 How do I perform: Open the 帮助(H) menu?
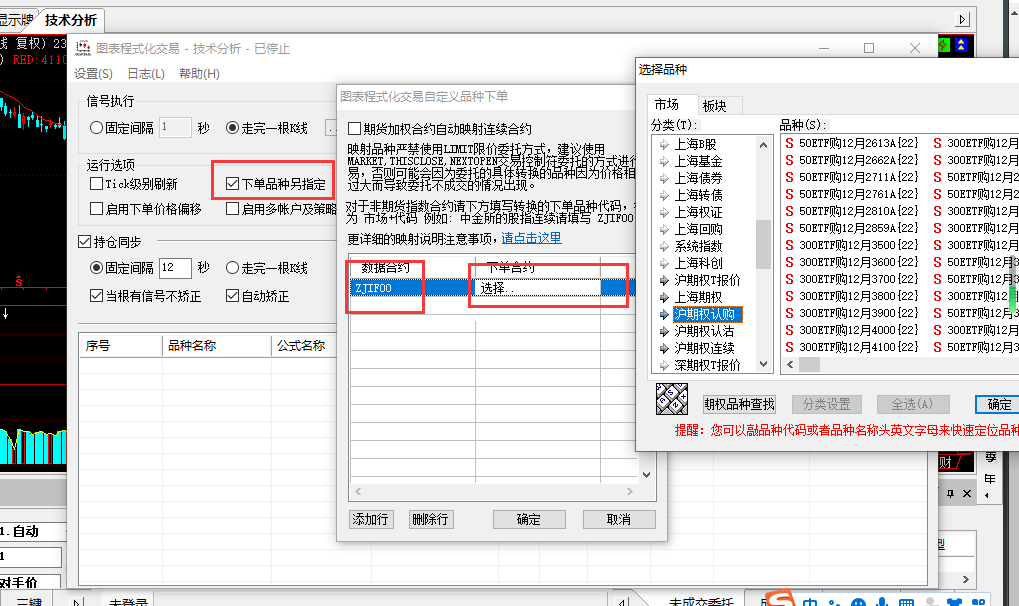(x=200, y=73)
